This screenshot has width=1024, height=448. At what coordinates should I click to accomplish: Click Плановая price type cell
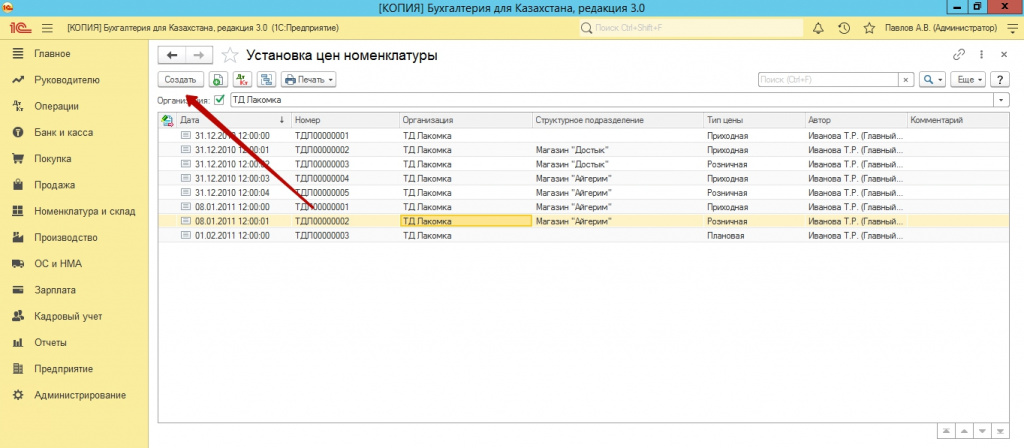[x=726, y=235]
